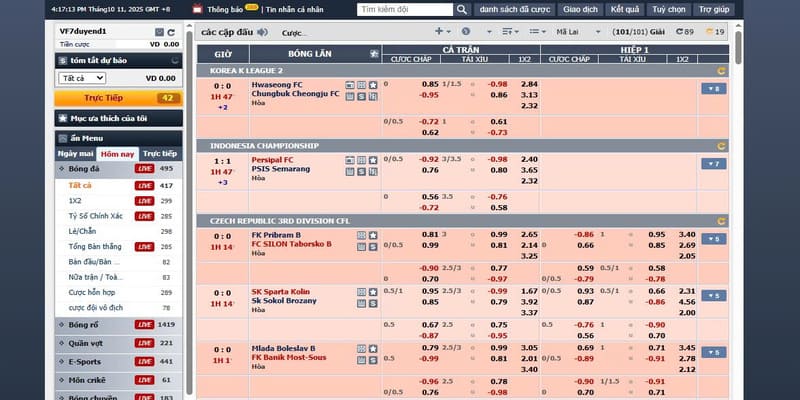The width and height of the screenshot is (800, 400).
Task: Open Mục ưa thích của tôi
Action: coord(118,118)
